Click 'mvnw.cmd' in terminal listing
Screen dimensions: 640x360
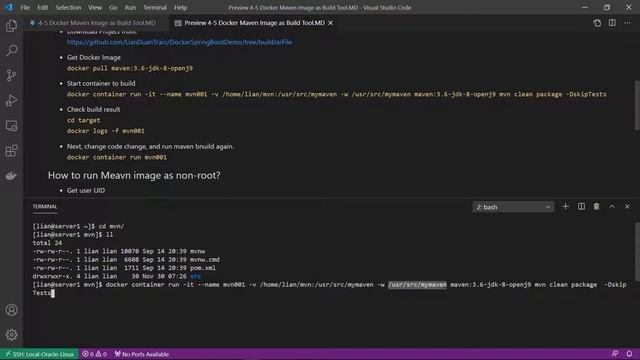[204, 260]
